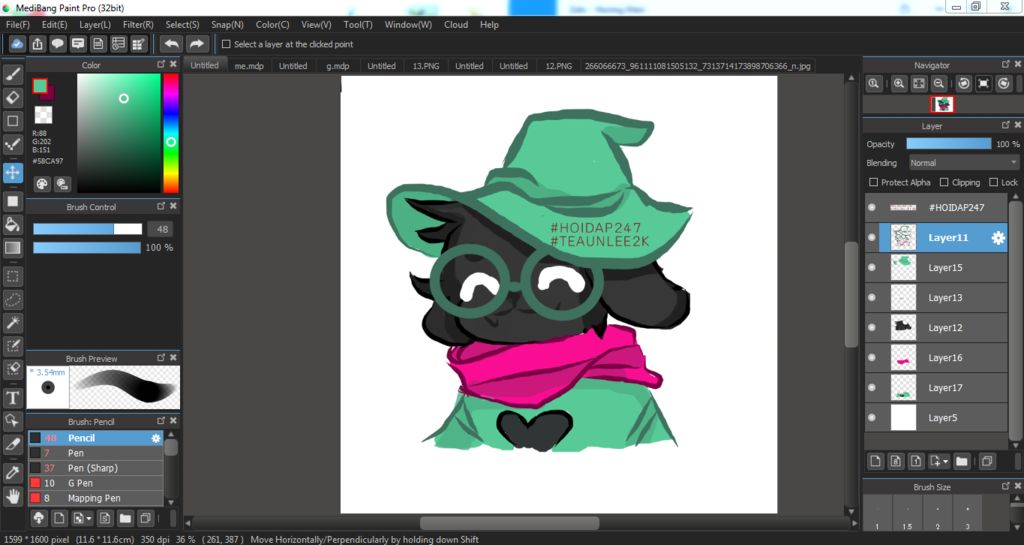1024x545 pixels.
Task: Select G Pen brush
Action: point(95,483)
